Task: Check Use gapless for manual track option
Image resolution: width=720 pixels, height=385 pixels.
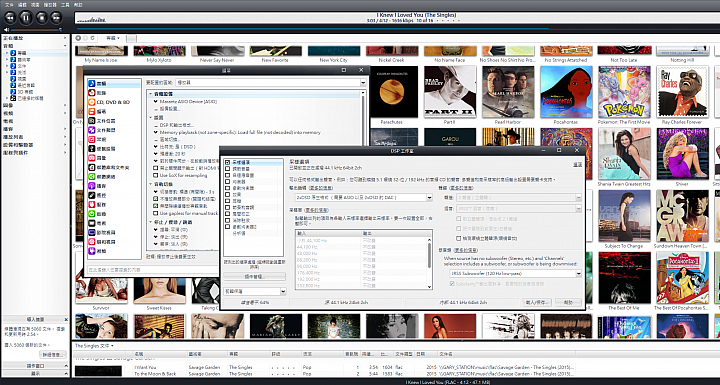Action: (x=156, y=213)
